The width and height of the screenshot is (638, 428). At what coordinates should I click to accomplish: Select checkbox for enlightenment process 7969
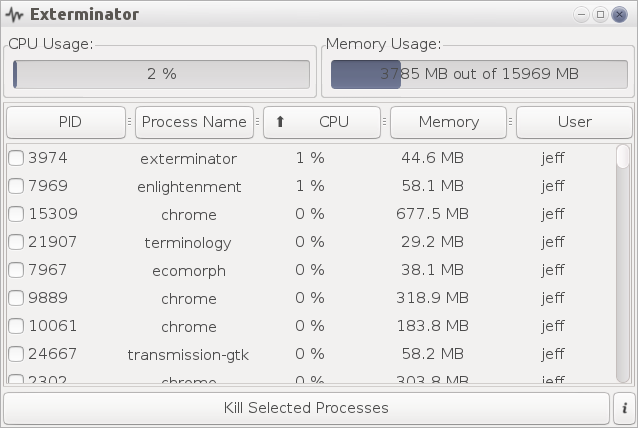point(16,186)
